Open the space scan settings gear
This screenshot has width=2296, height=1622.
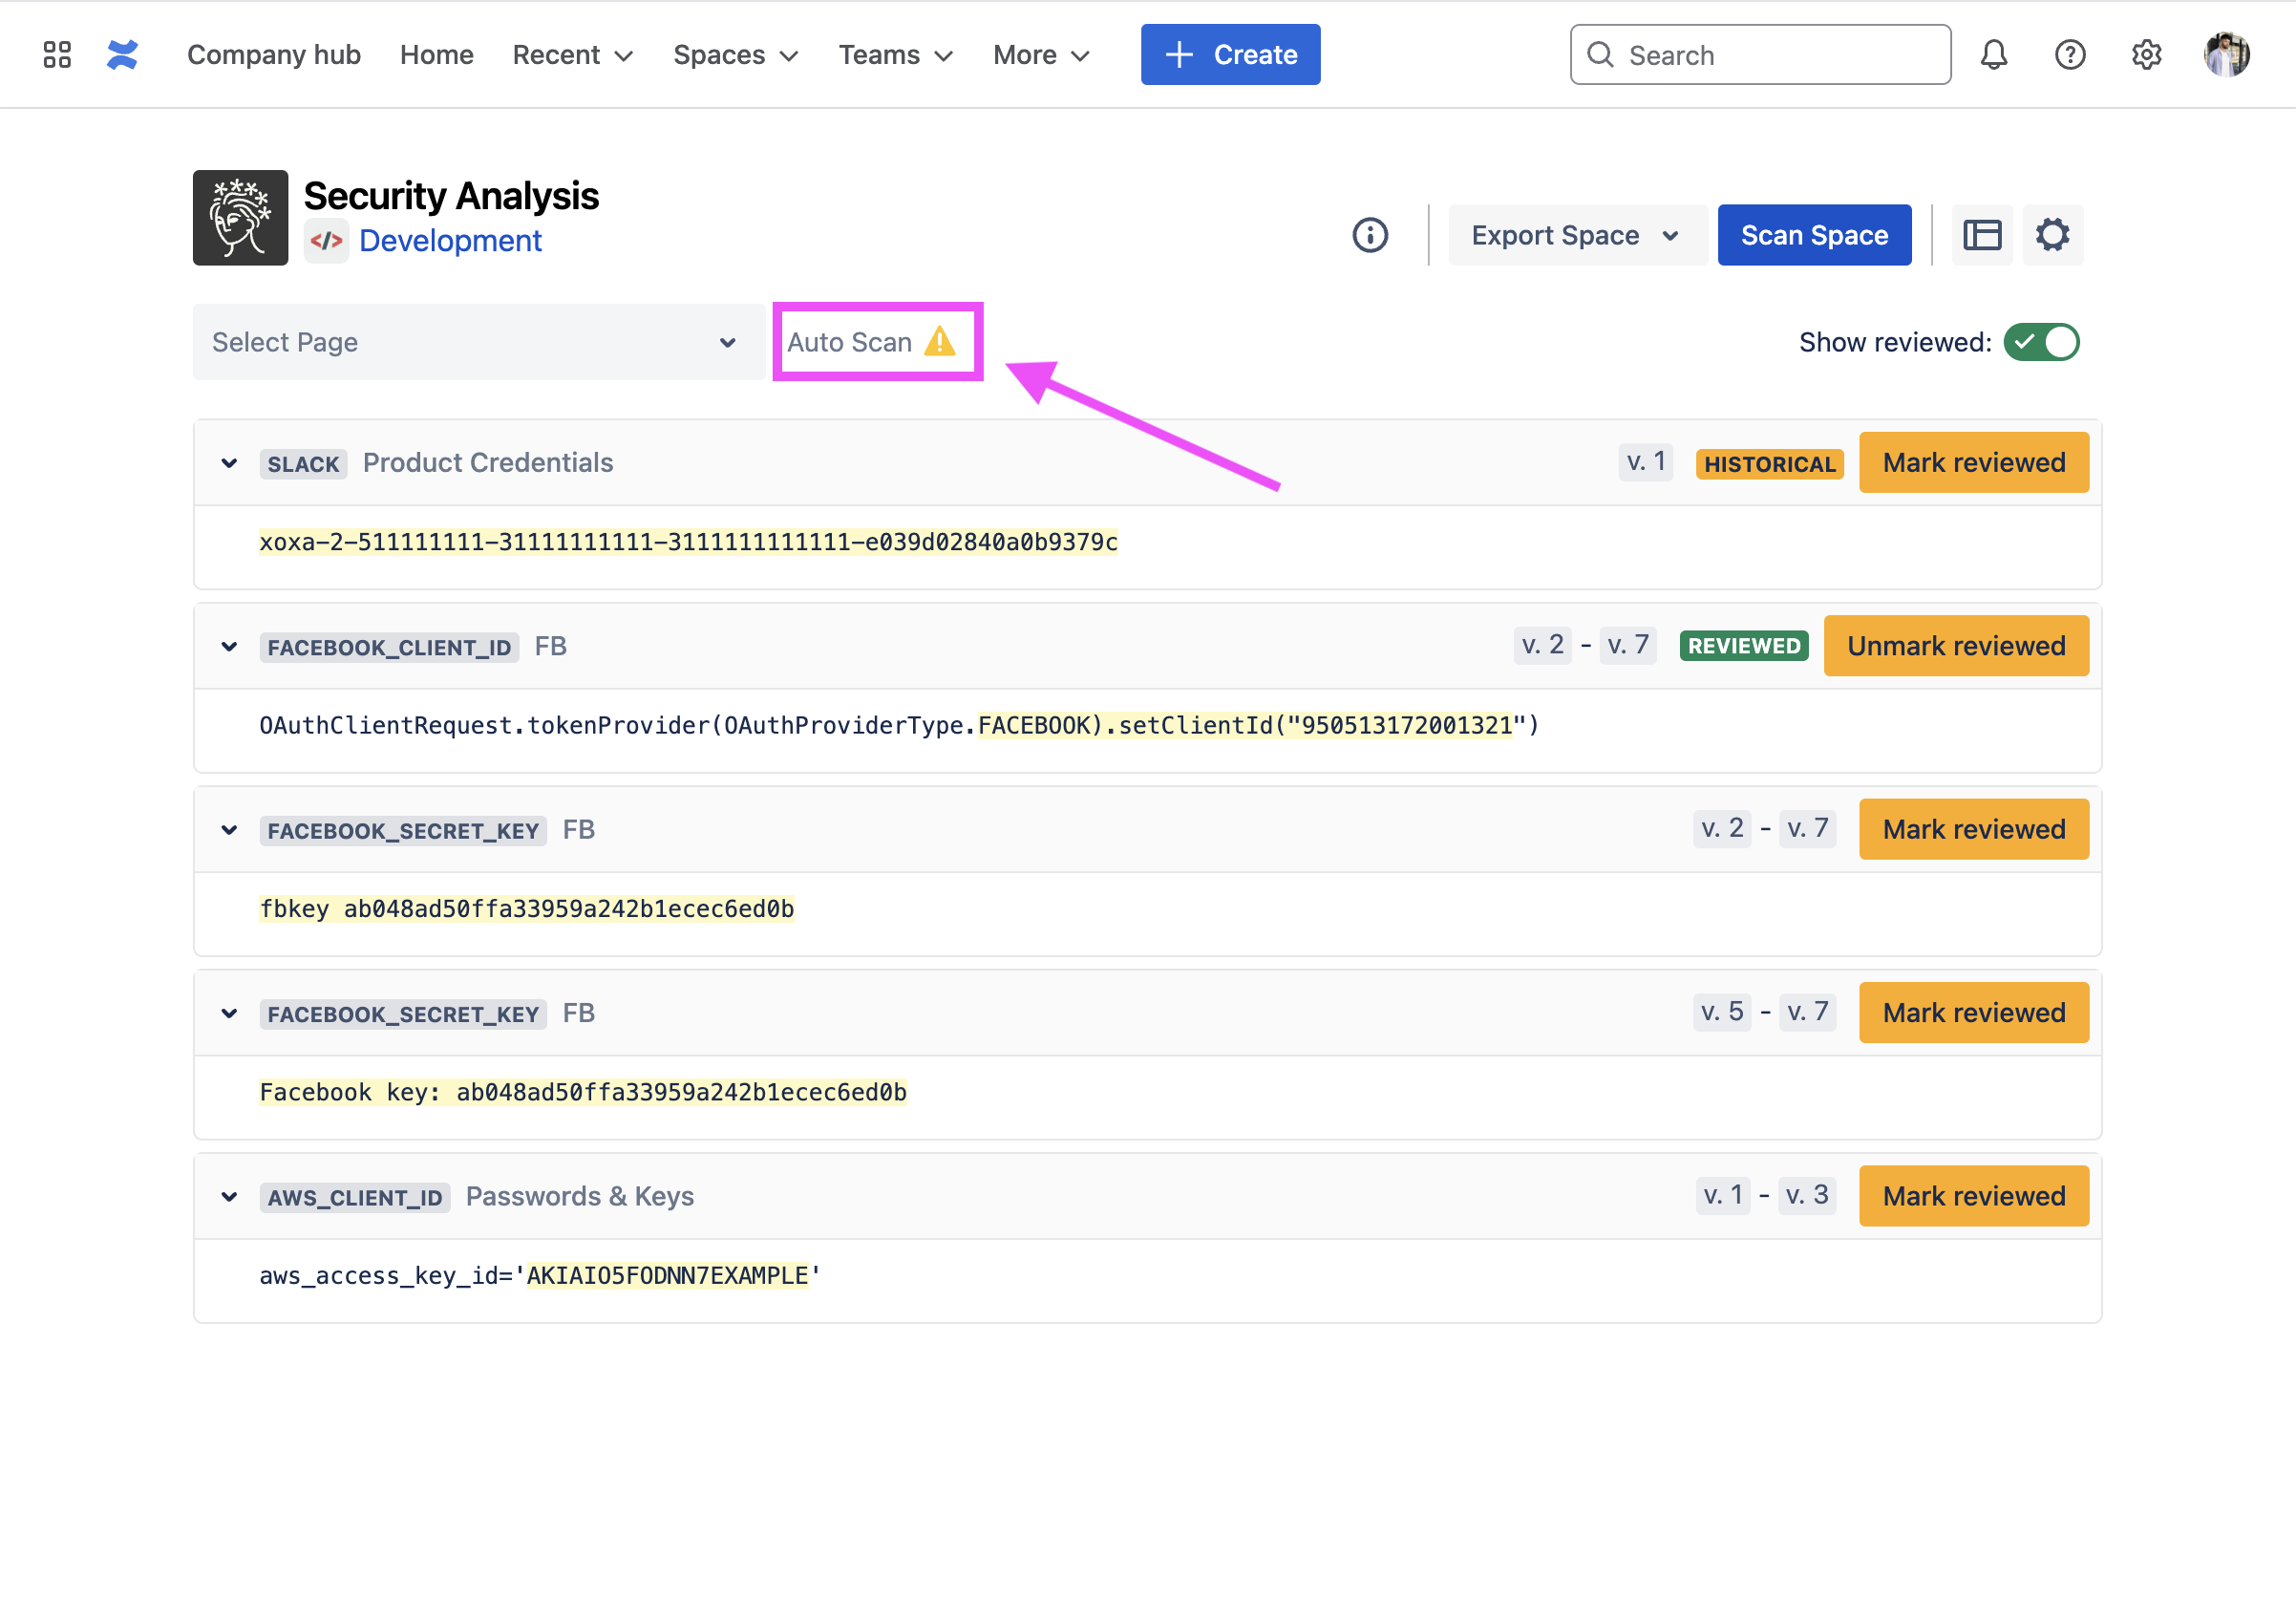(x=2052, y=235)
